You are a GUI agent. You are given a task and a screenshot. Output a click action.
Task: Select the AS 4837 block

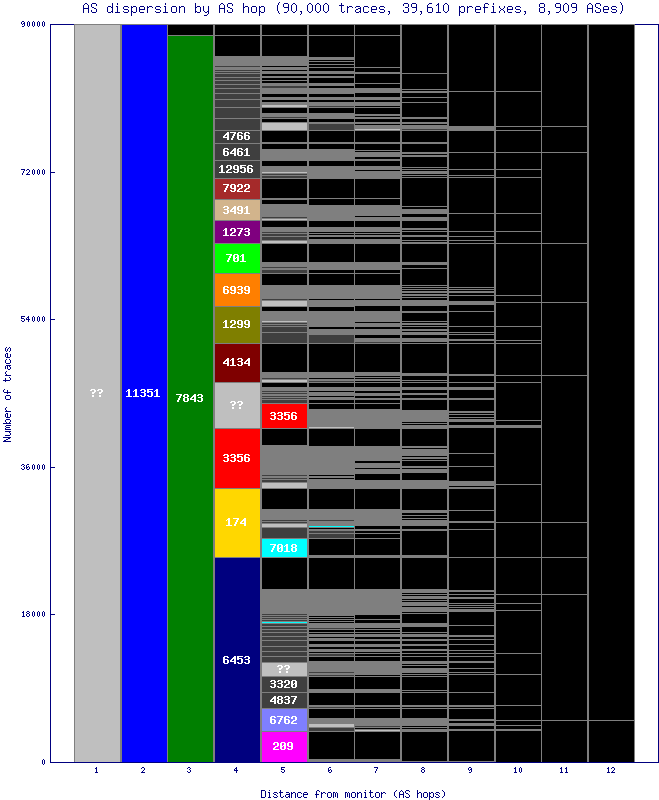click(284, 700)
